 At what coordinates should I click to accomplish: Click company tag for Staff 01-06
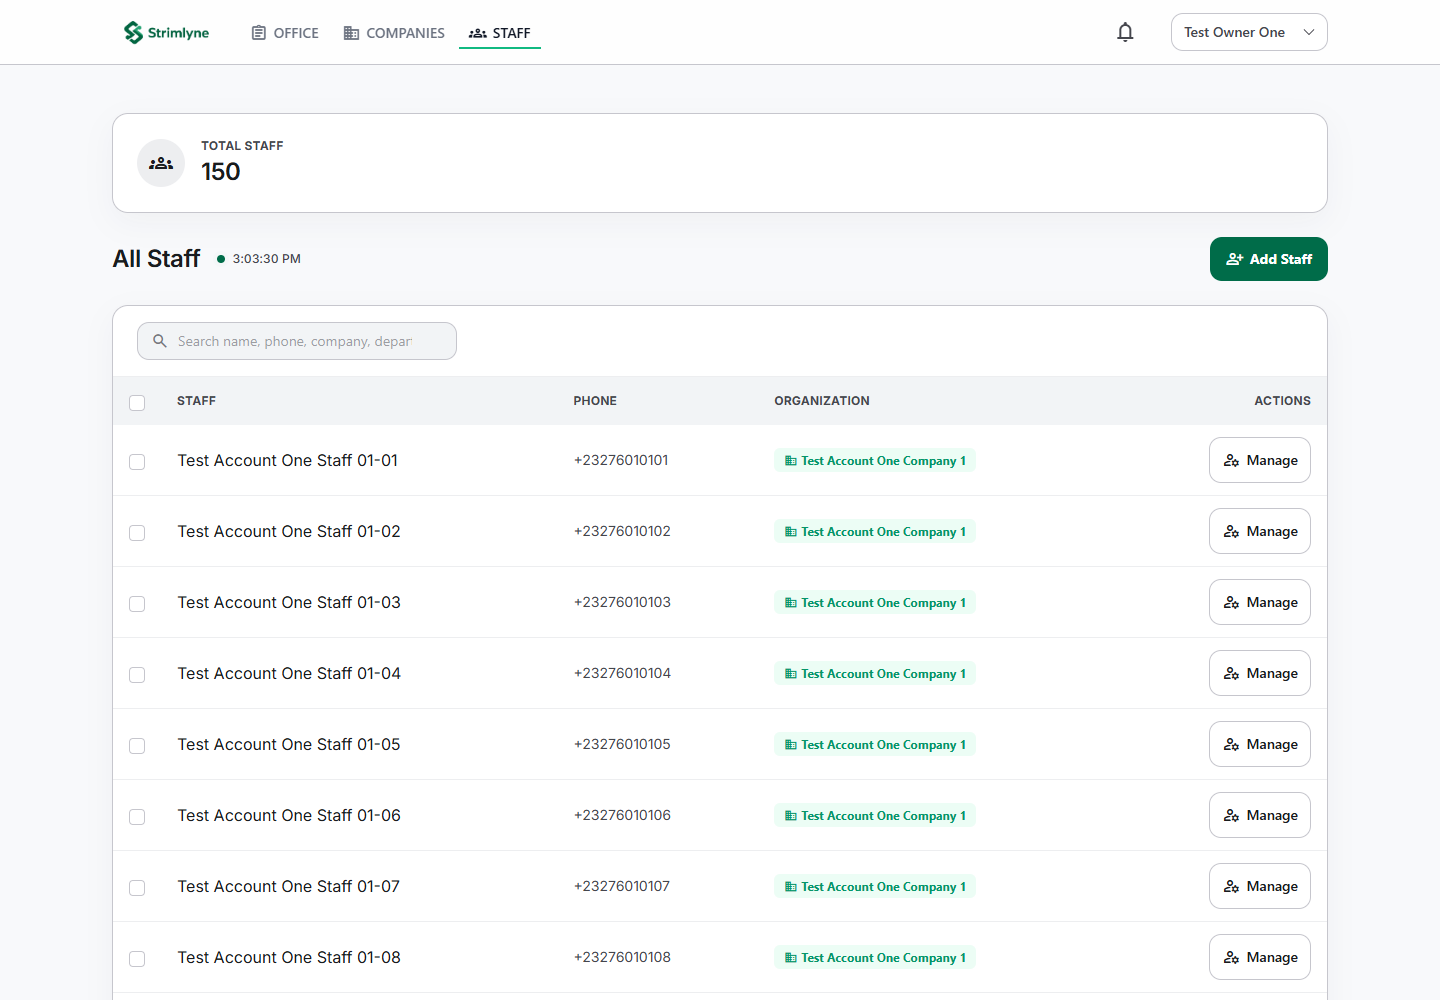pos(875,816)
